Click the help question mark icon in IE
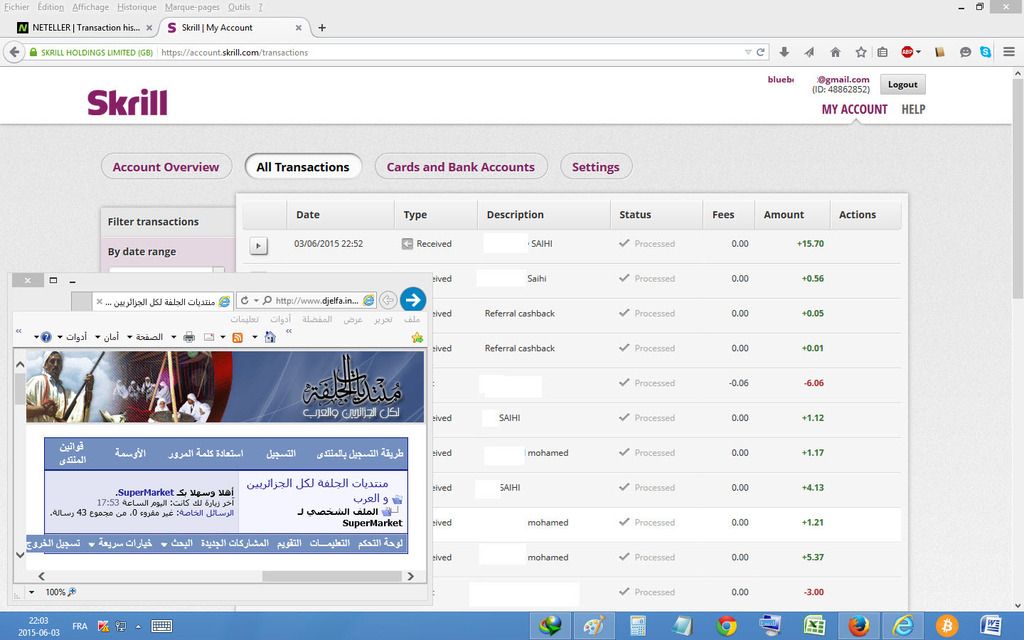The width and height of the screenshot is (1024, 640). [x=46, y=337]
